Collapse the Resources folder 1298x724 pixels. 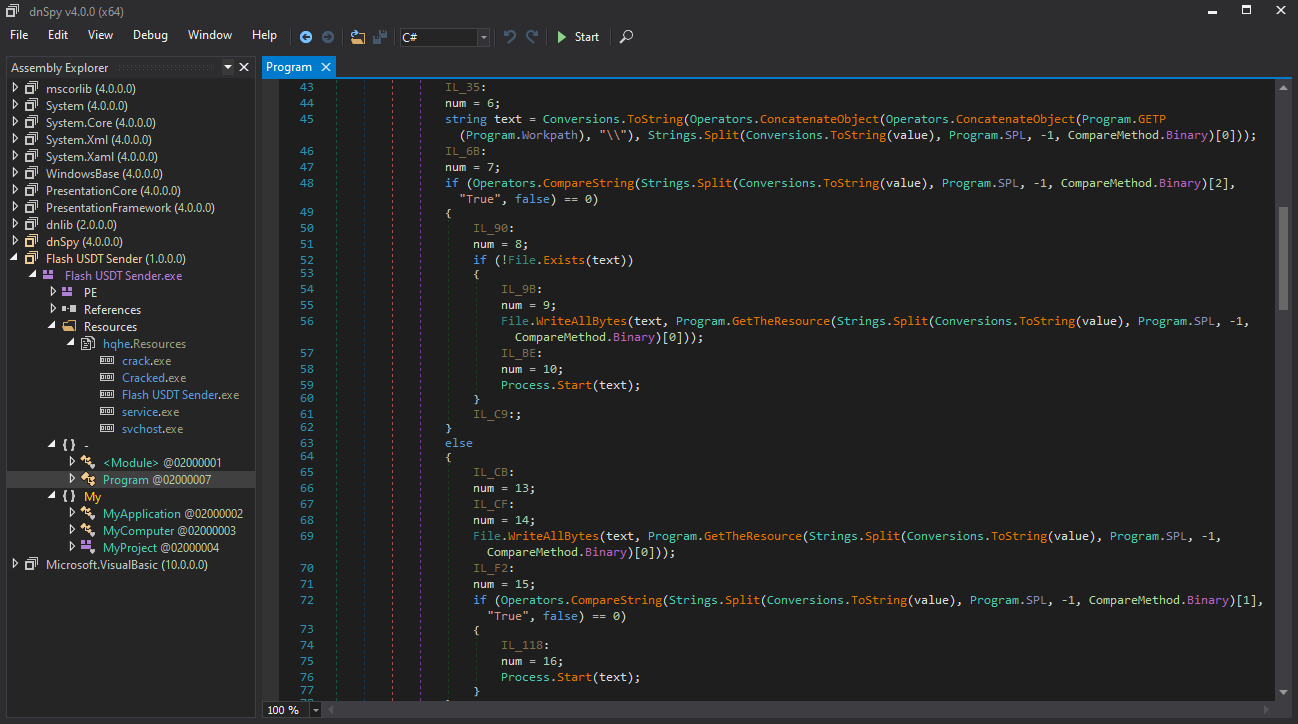[x=51, y=325]
